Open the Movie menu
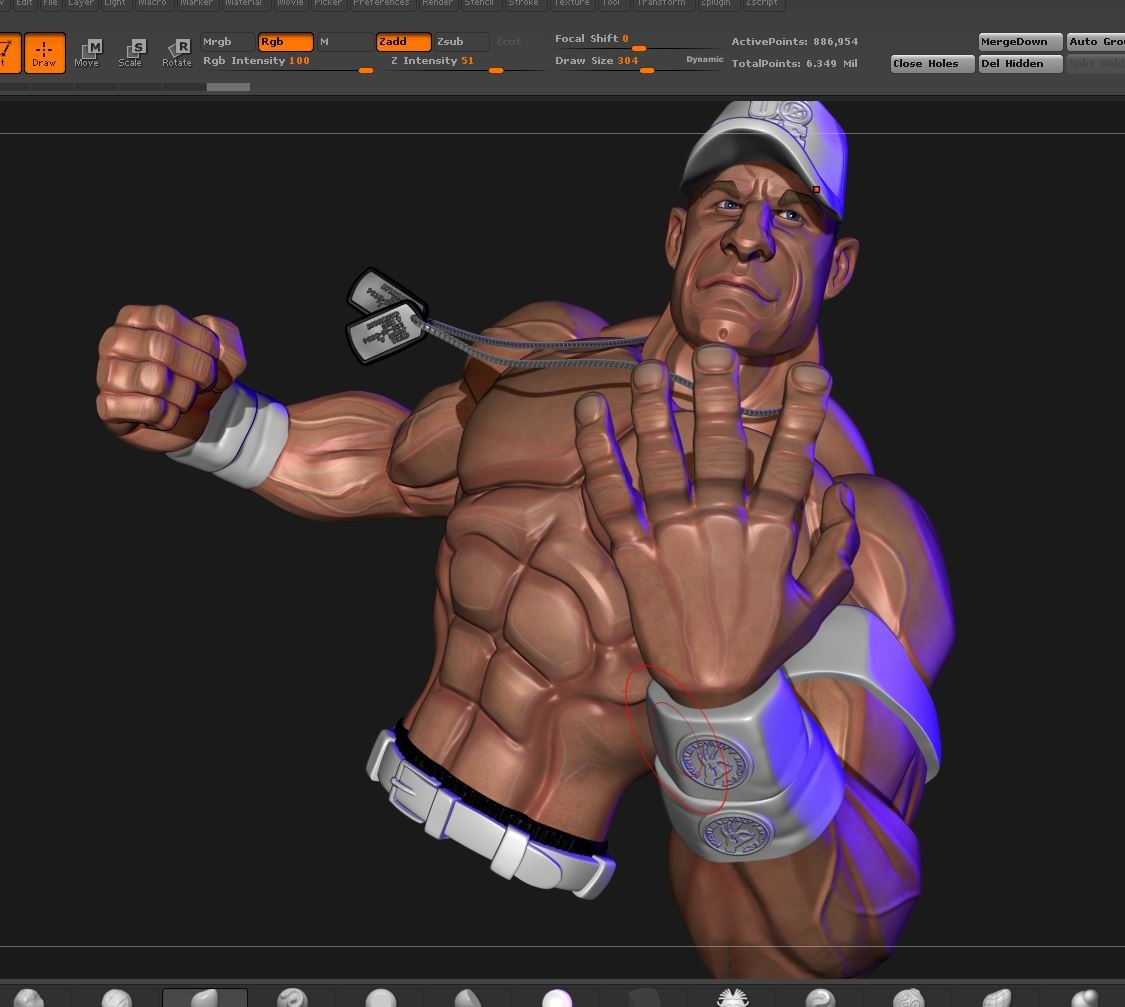1125x1007 pixels. (x=290, y=4)
